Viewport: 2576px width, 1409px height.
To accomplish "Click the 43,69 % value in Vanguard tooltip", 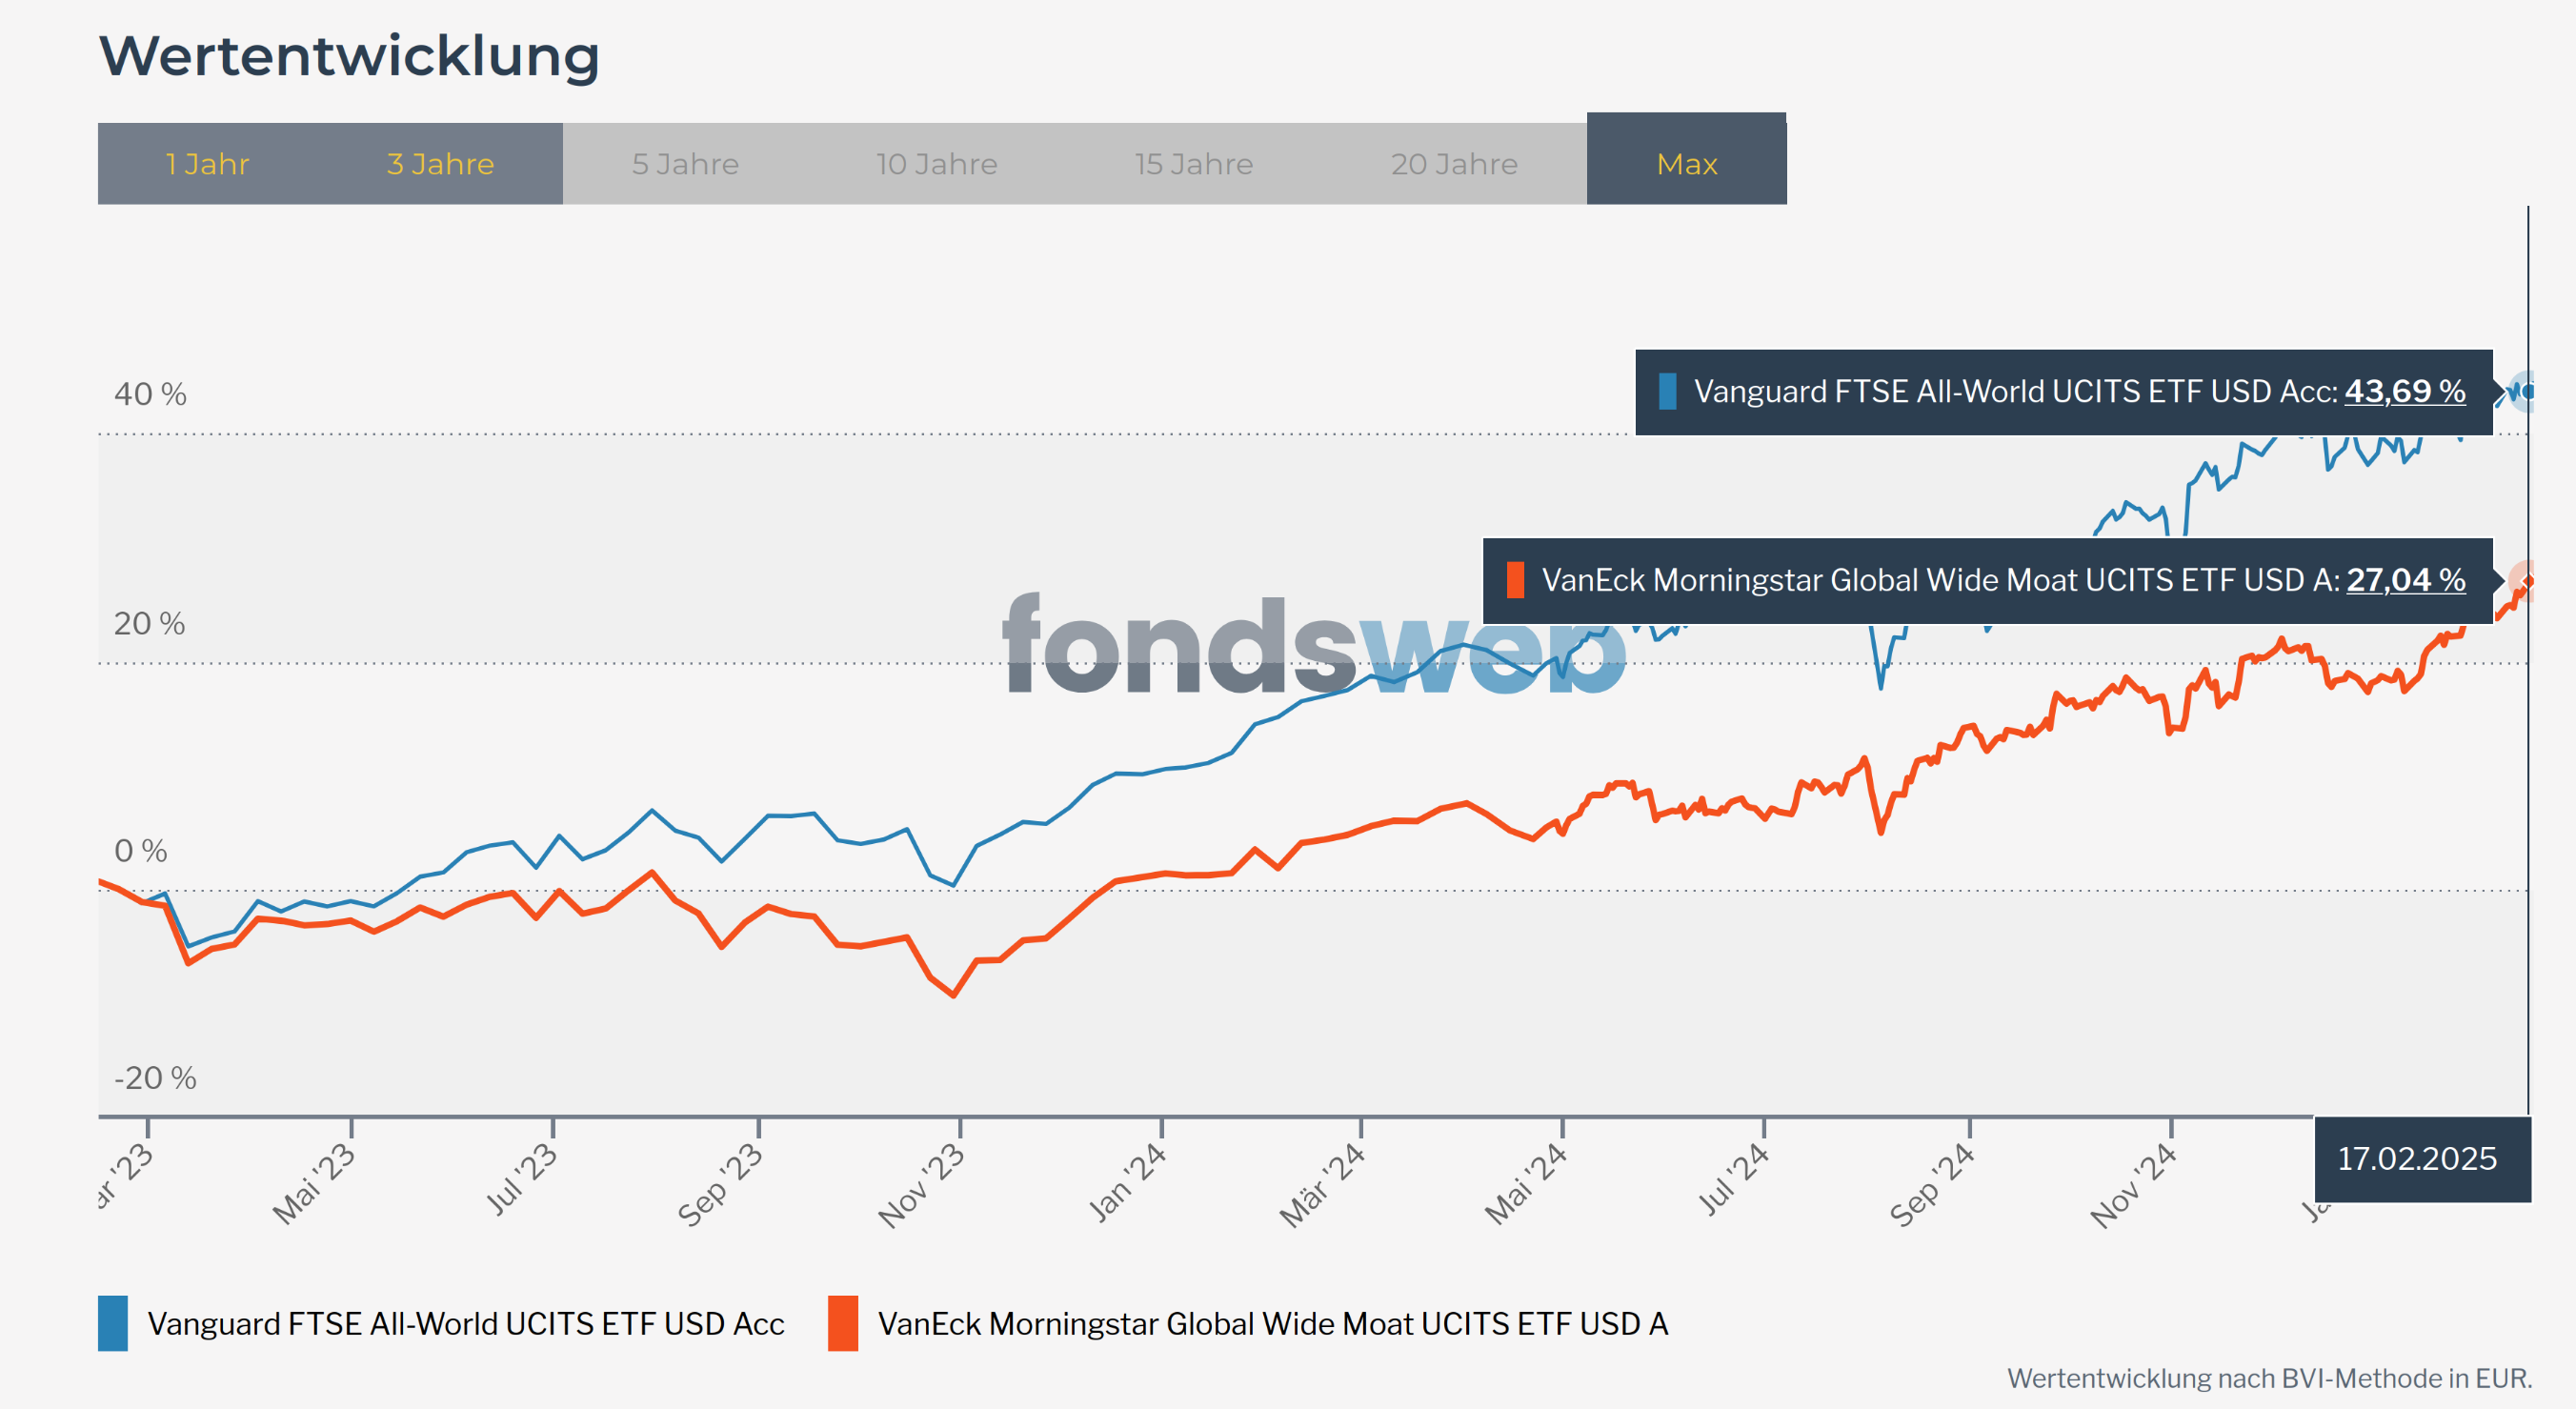I will point(2404,391).
